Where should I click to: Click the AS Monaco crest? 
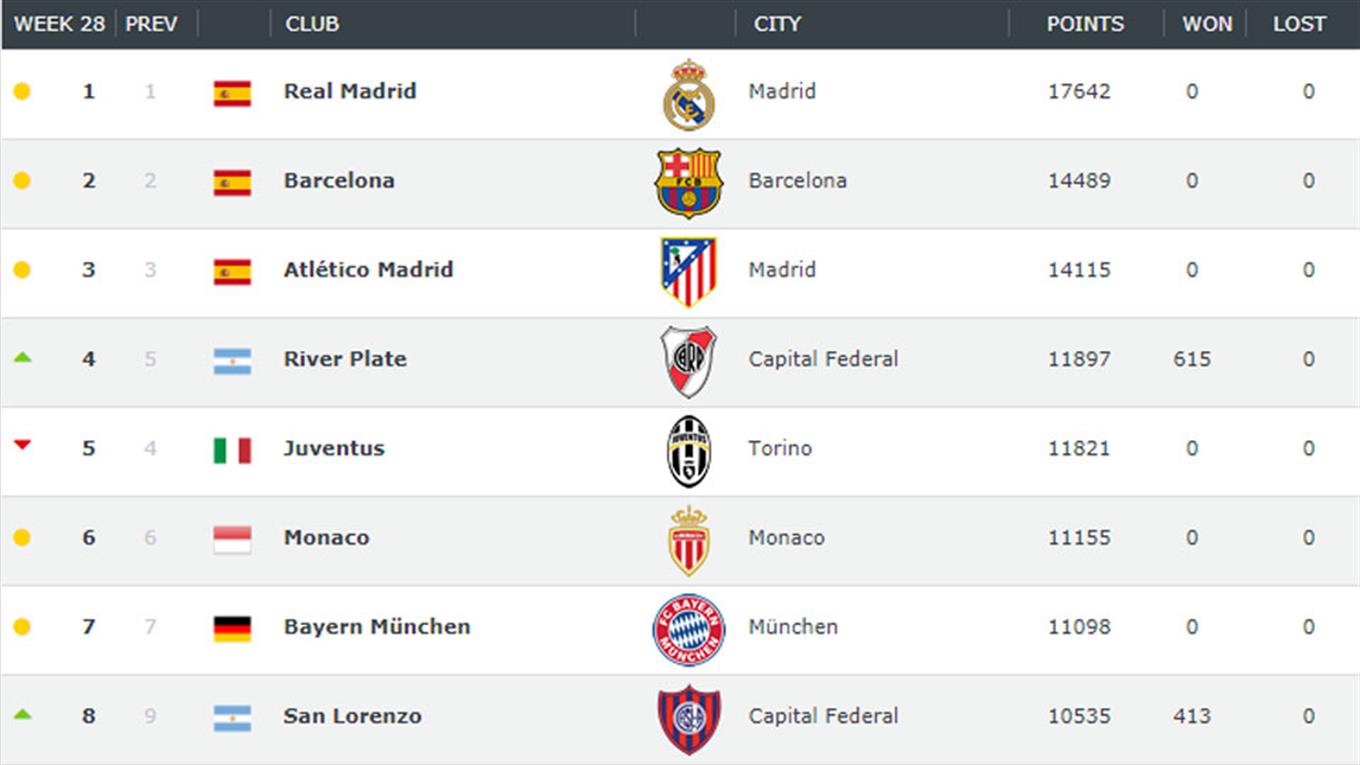pos(688,540)
